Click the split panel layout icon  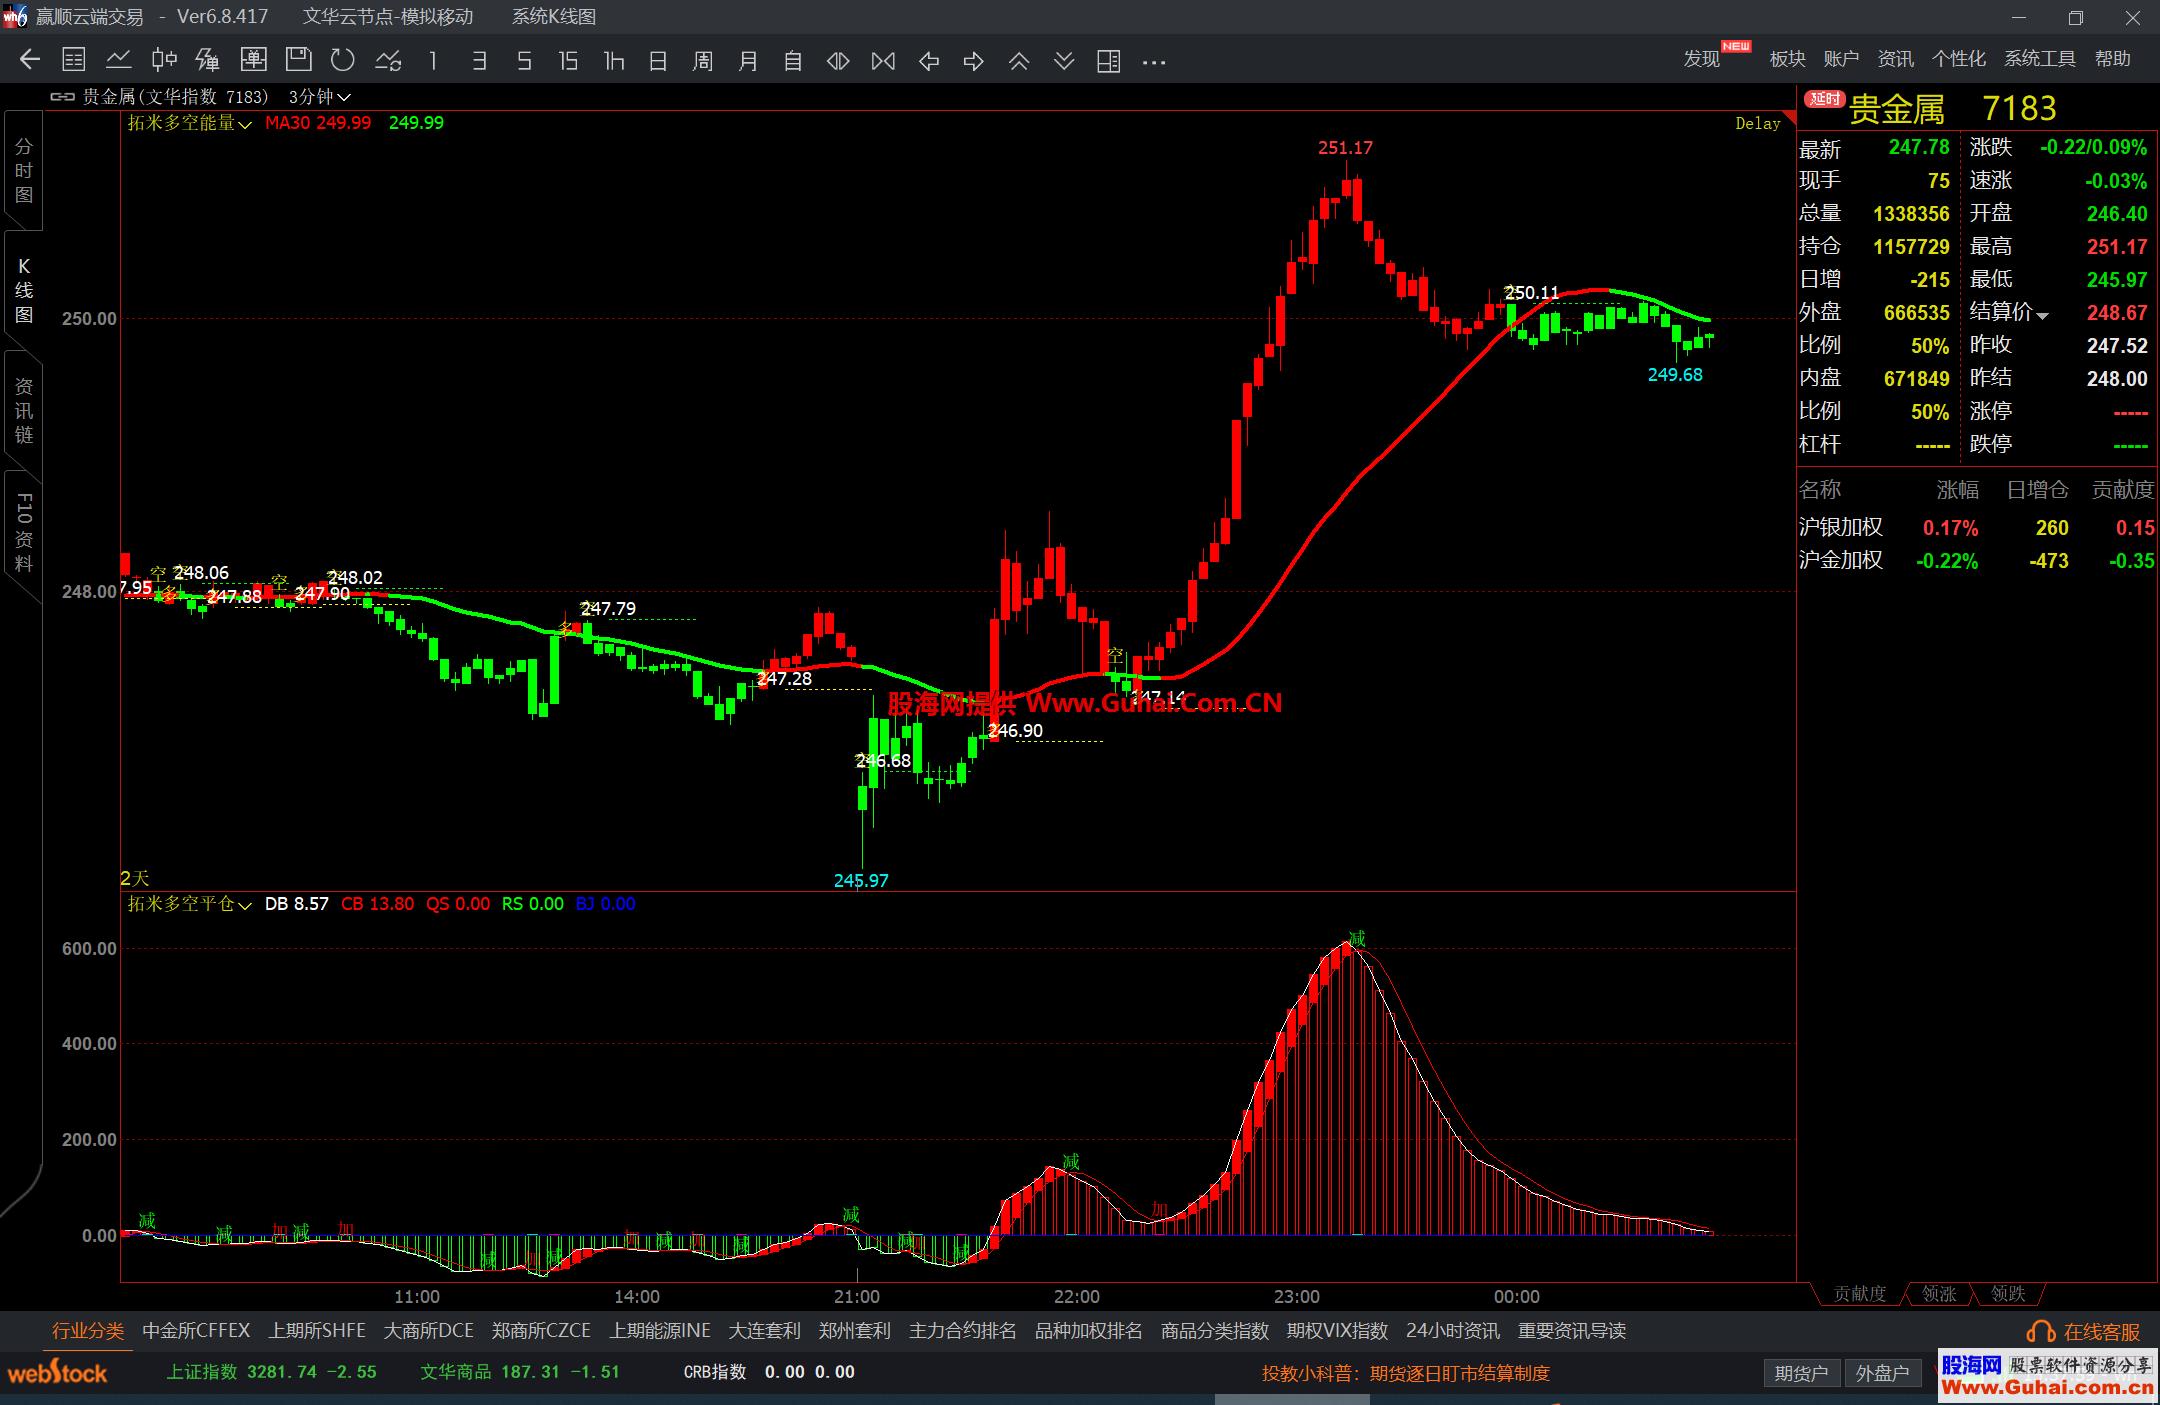click(1108, 61)
